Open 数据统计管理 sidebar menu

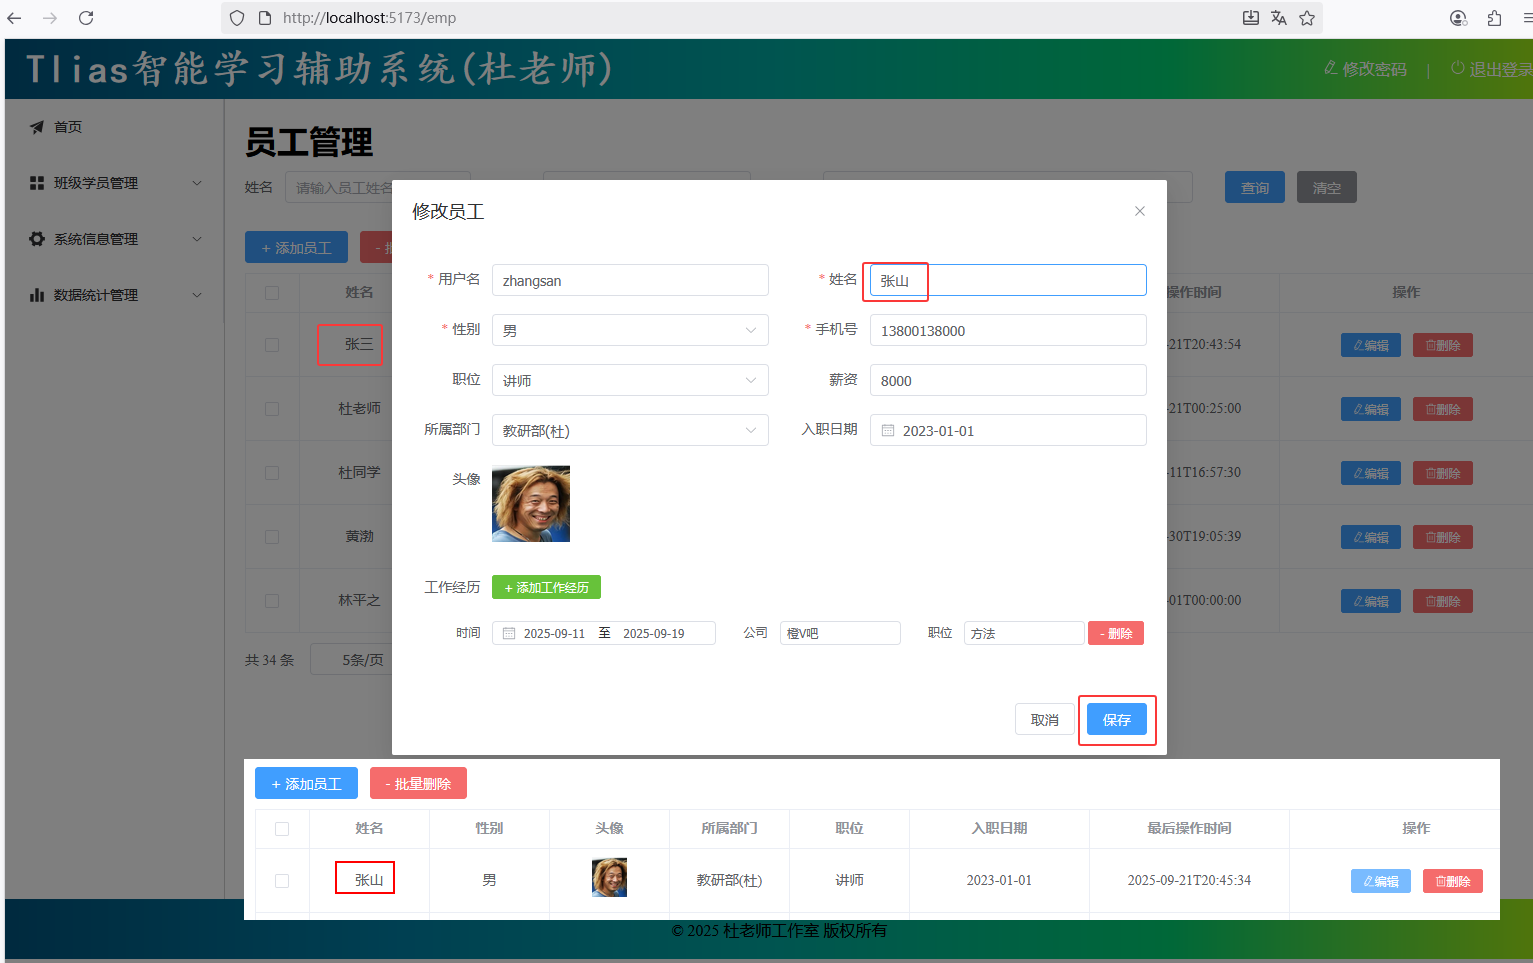pyautogui.click(x=115, y=295)
